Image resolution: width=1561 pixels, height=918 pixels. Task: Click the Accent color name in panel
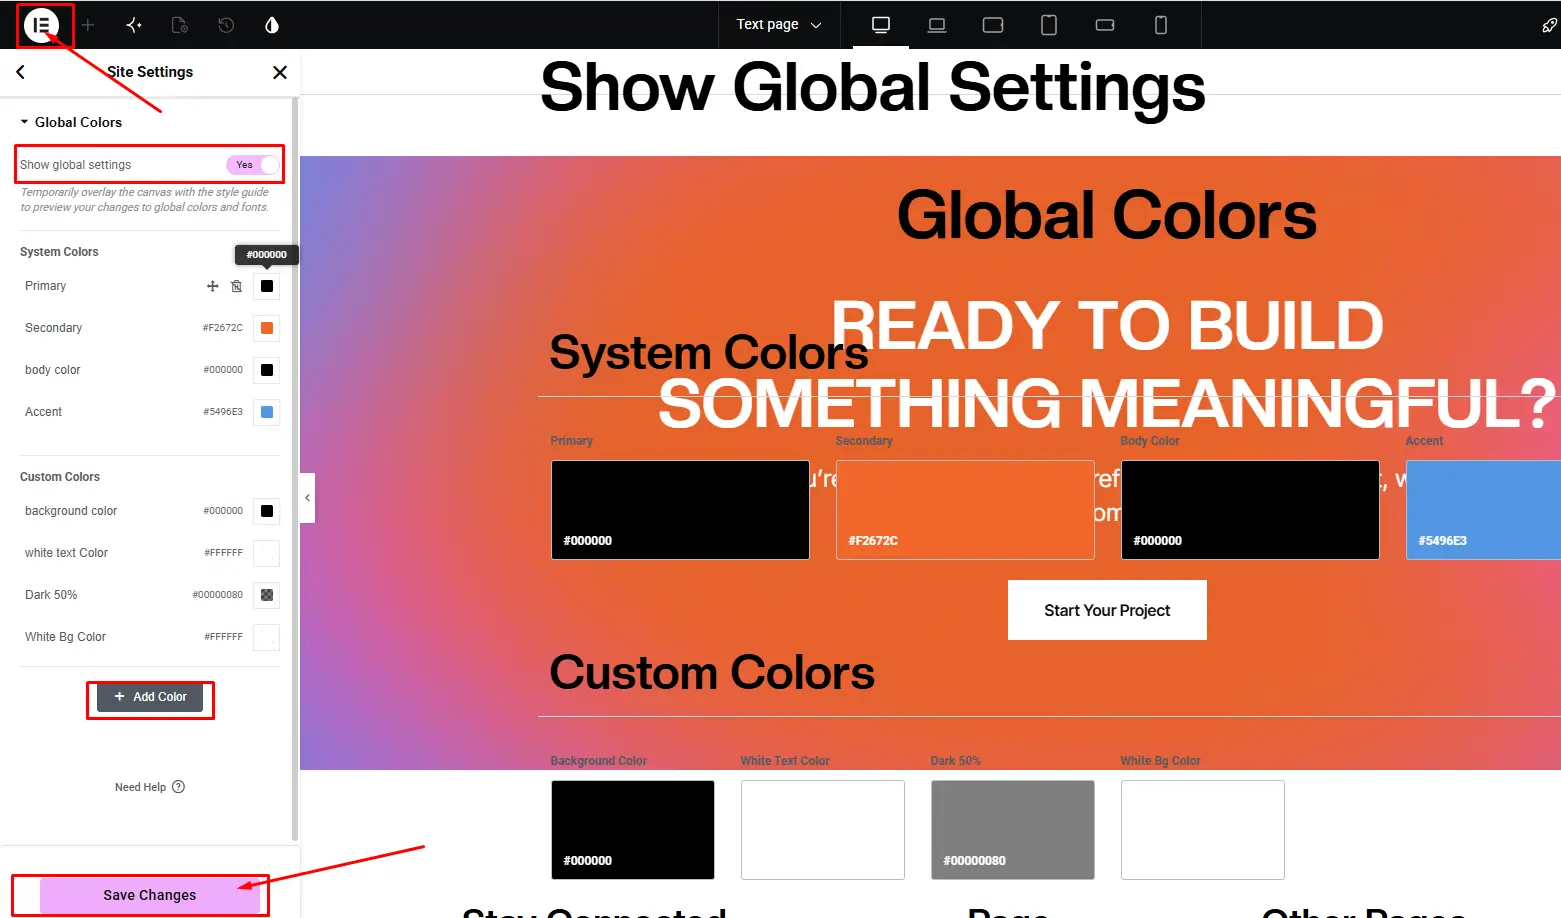pos(44,412)
